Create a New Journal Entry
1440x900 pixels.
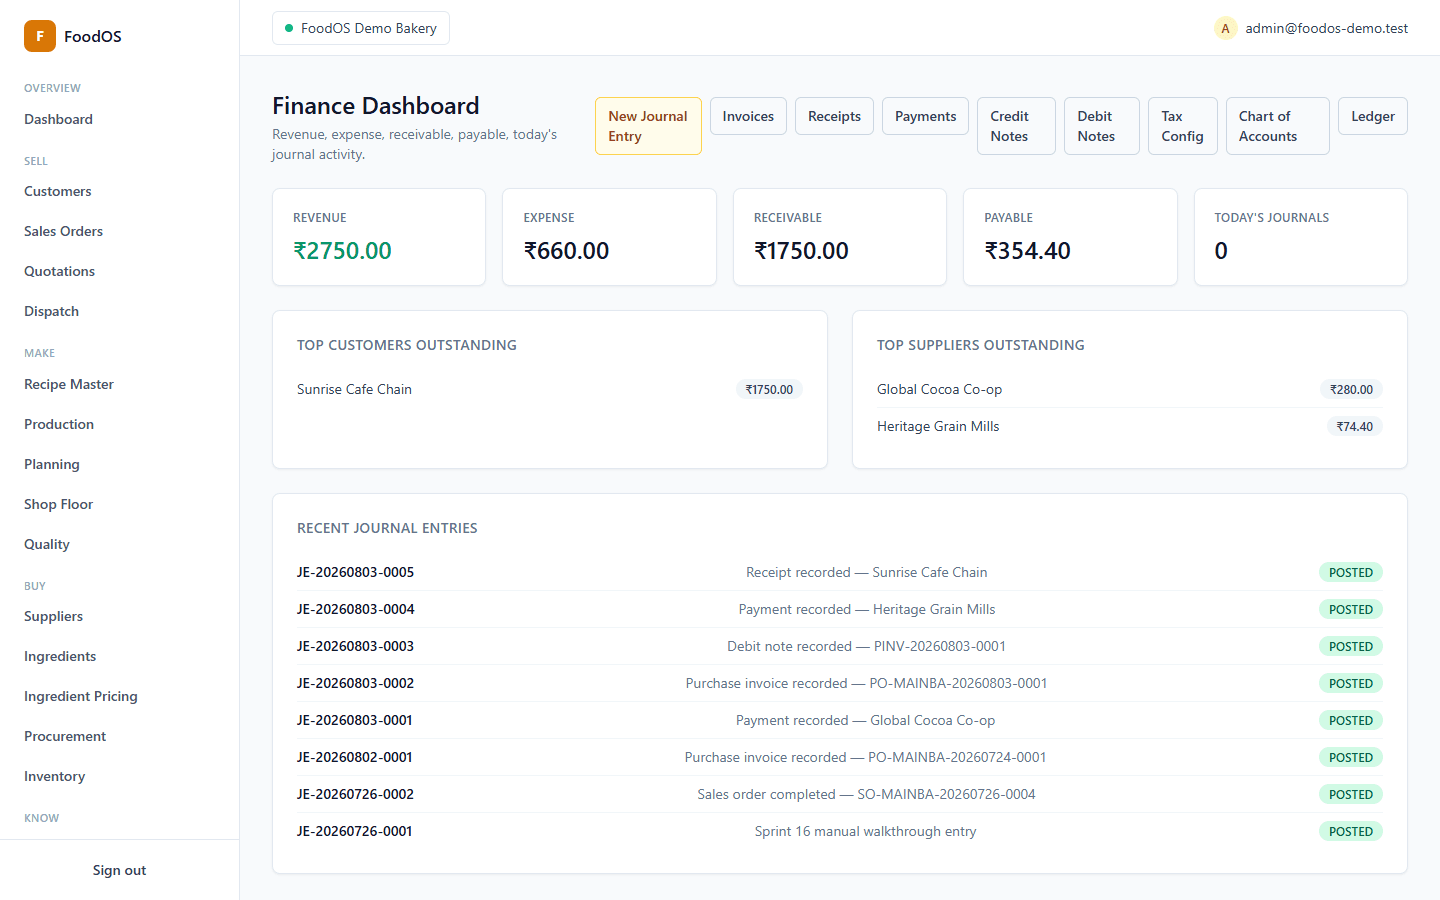(x=648, y=126)
